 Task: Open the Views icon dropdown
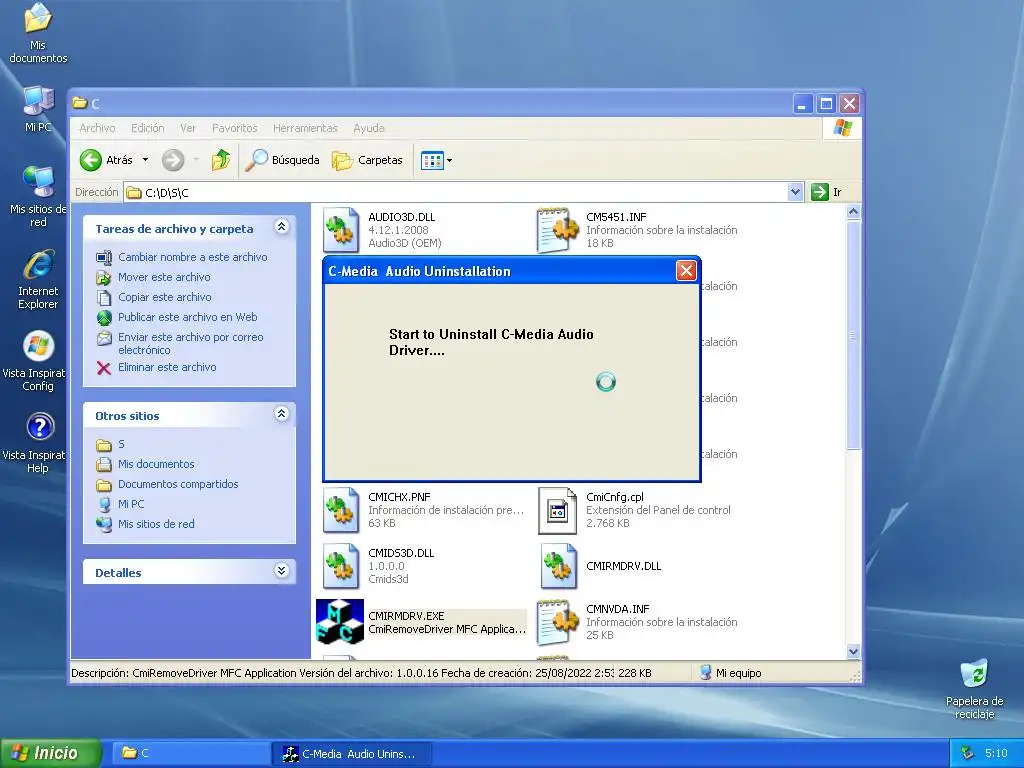[x=436, y=160]
